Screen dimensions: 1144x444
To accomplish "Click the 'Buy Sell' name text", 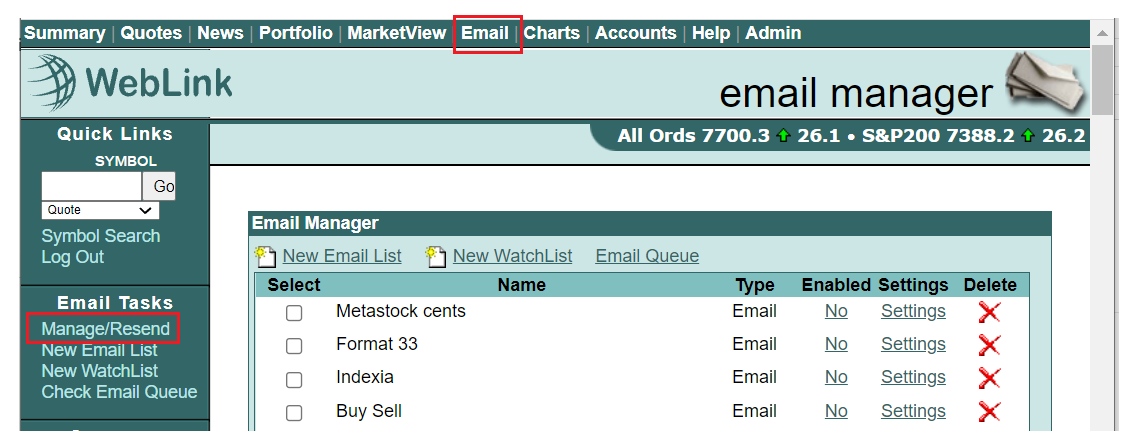I will (x=369, y=411).
